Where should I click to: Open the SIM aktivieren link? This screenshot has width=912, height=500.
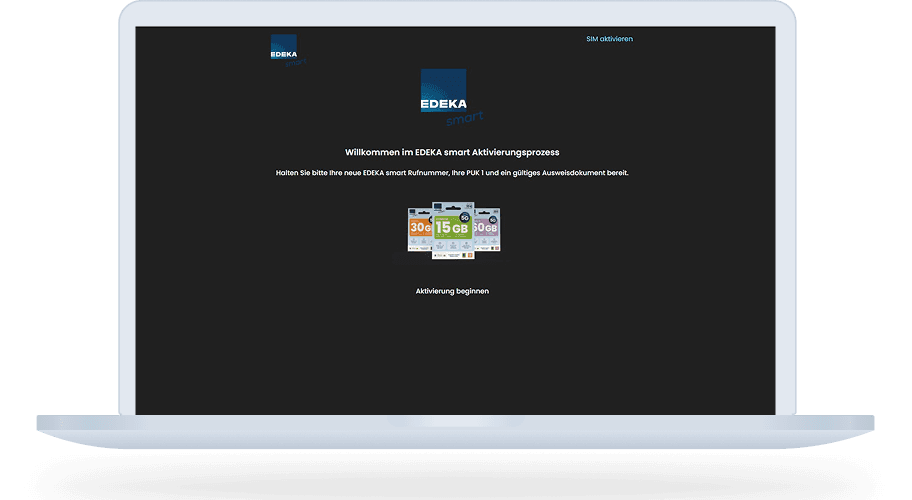[x=609, y=39]
